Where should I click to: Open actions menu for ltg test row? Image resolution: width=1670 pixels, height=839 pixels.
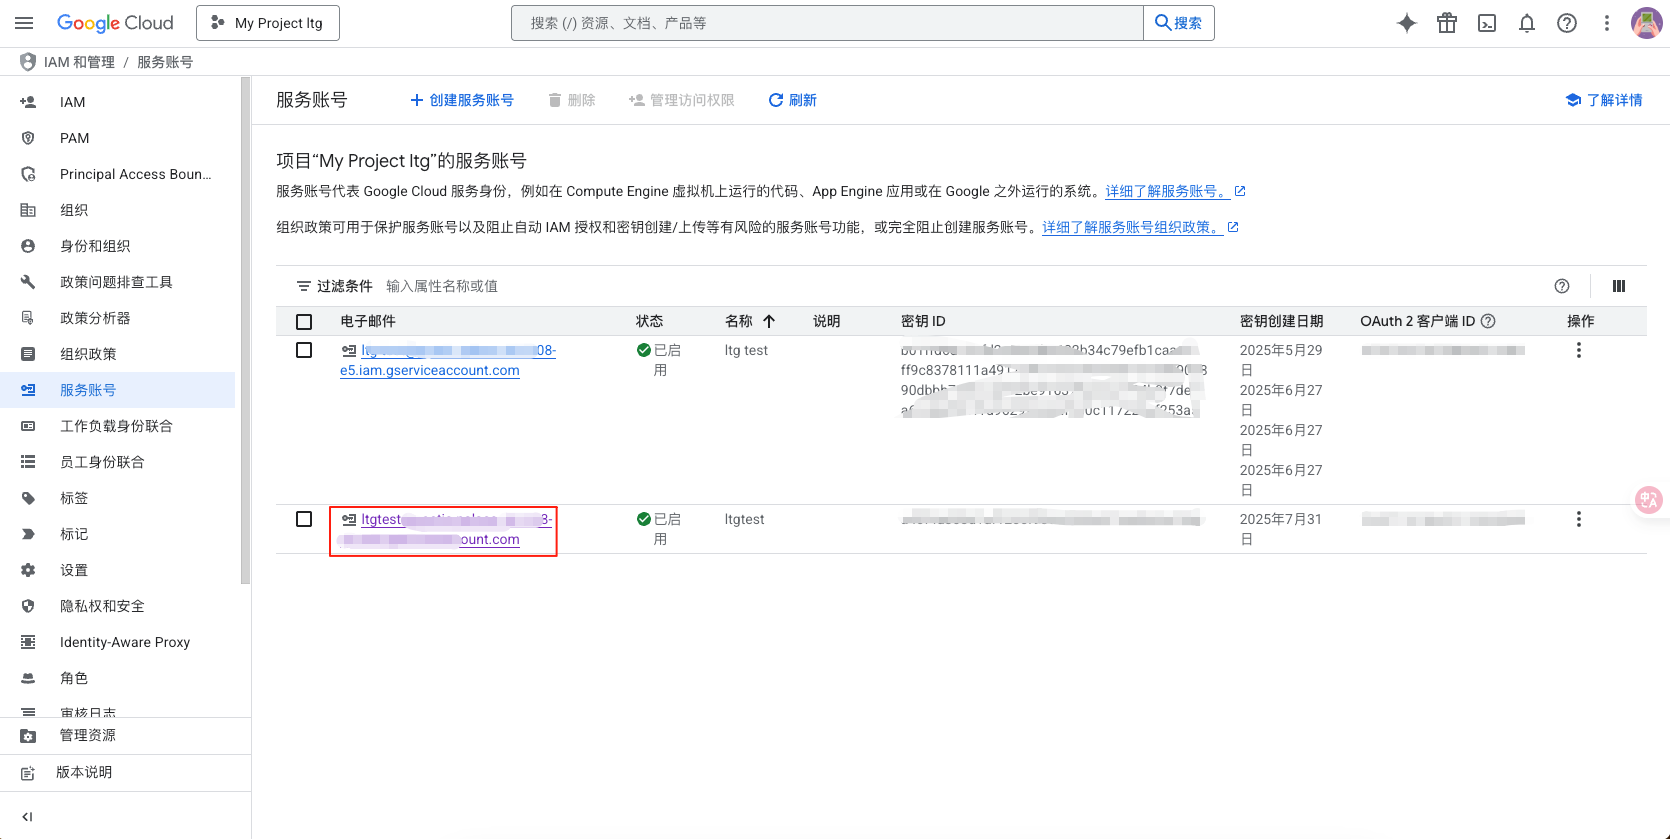coord(1579,350)
